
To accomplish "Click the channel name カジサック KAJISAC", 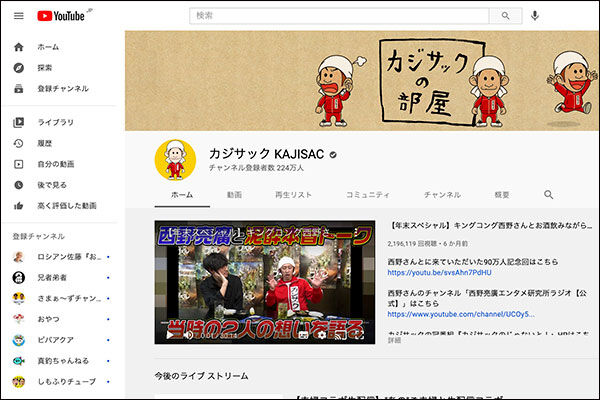I will point(267,154).
